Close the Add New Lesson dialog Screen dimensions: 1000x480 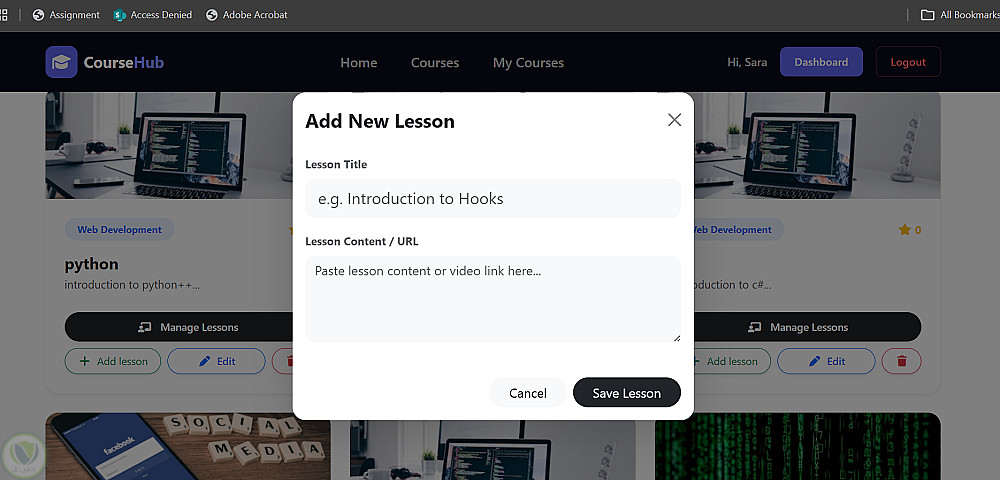(674, 120)
